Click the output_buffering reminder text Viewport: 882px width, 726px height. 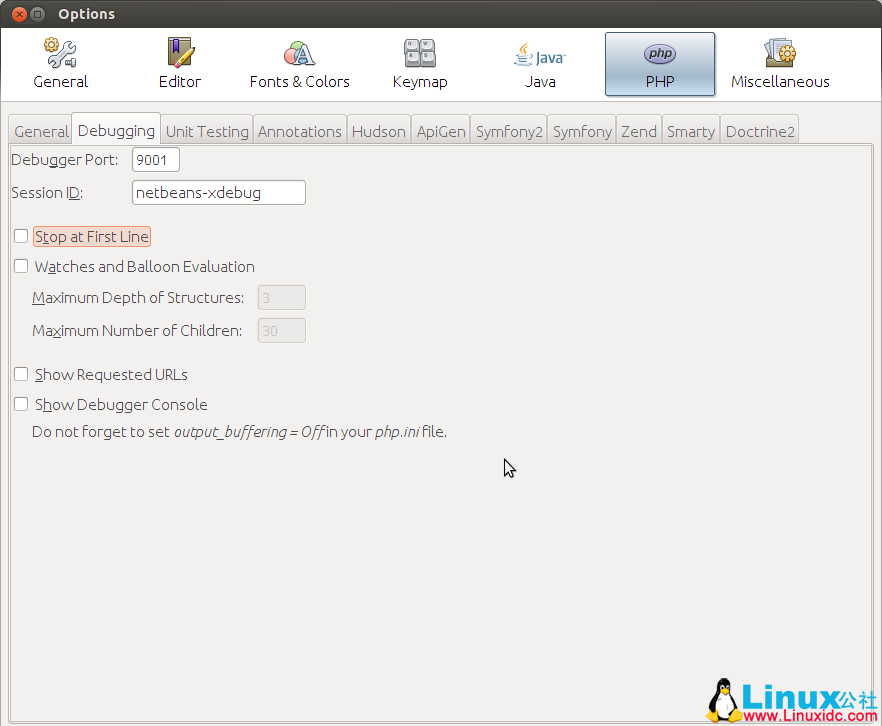pyautogui.click(x=240, y=432)
